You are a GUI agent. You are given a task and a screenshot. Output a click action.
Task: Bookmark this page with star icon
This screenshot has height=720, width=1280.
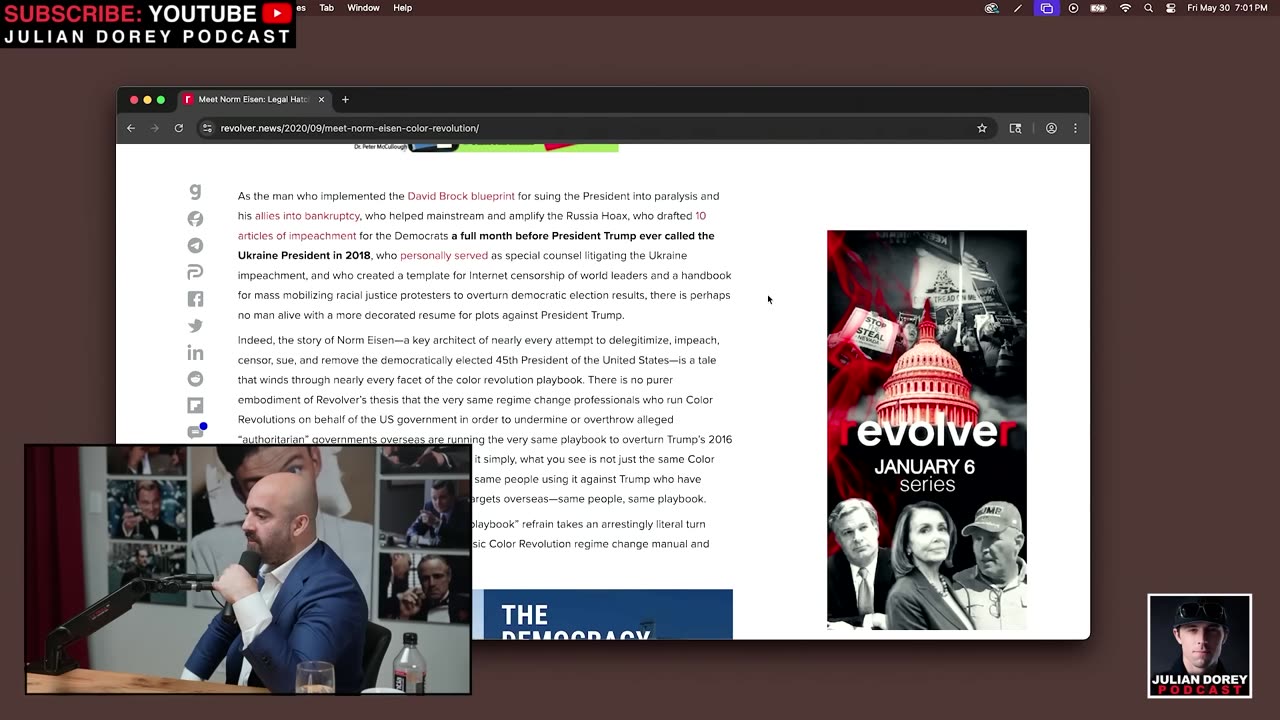(982, 128)
